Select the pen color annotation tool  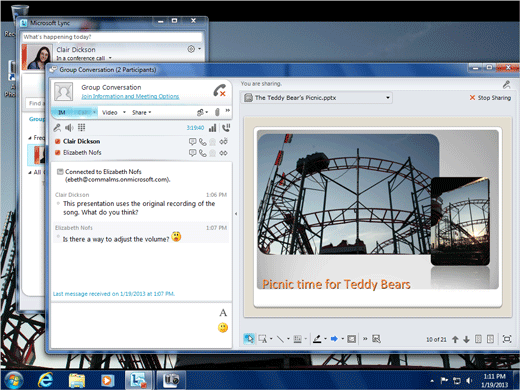(317, 339)
